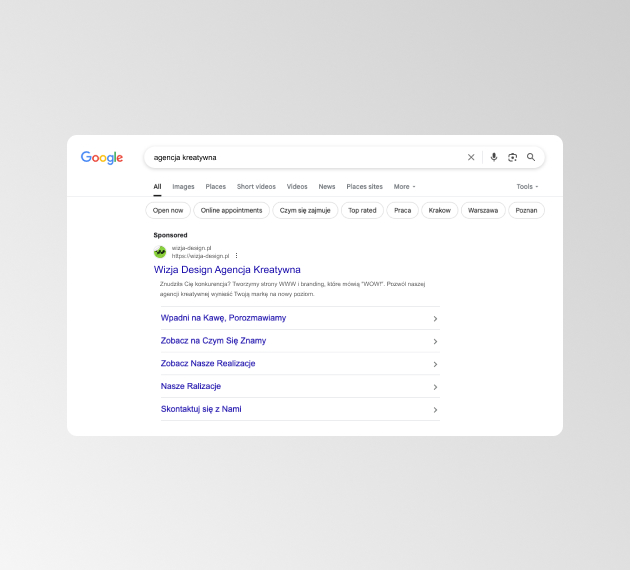Viewport: 630px width, 570px height.
Task: Click the Wizja Design favicon
Action: tap(160, 252)
